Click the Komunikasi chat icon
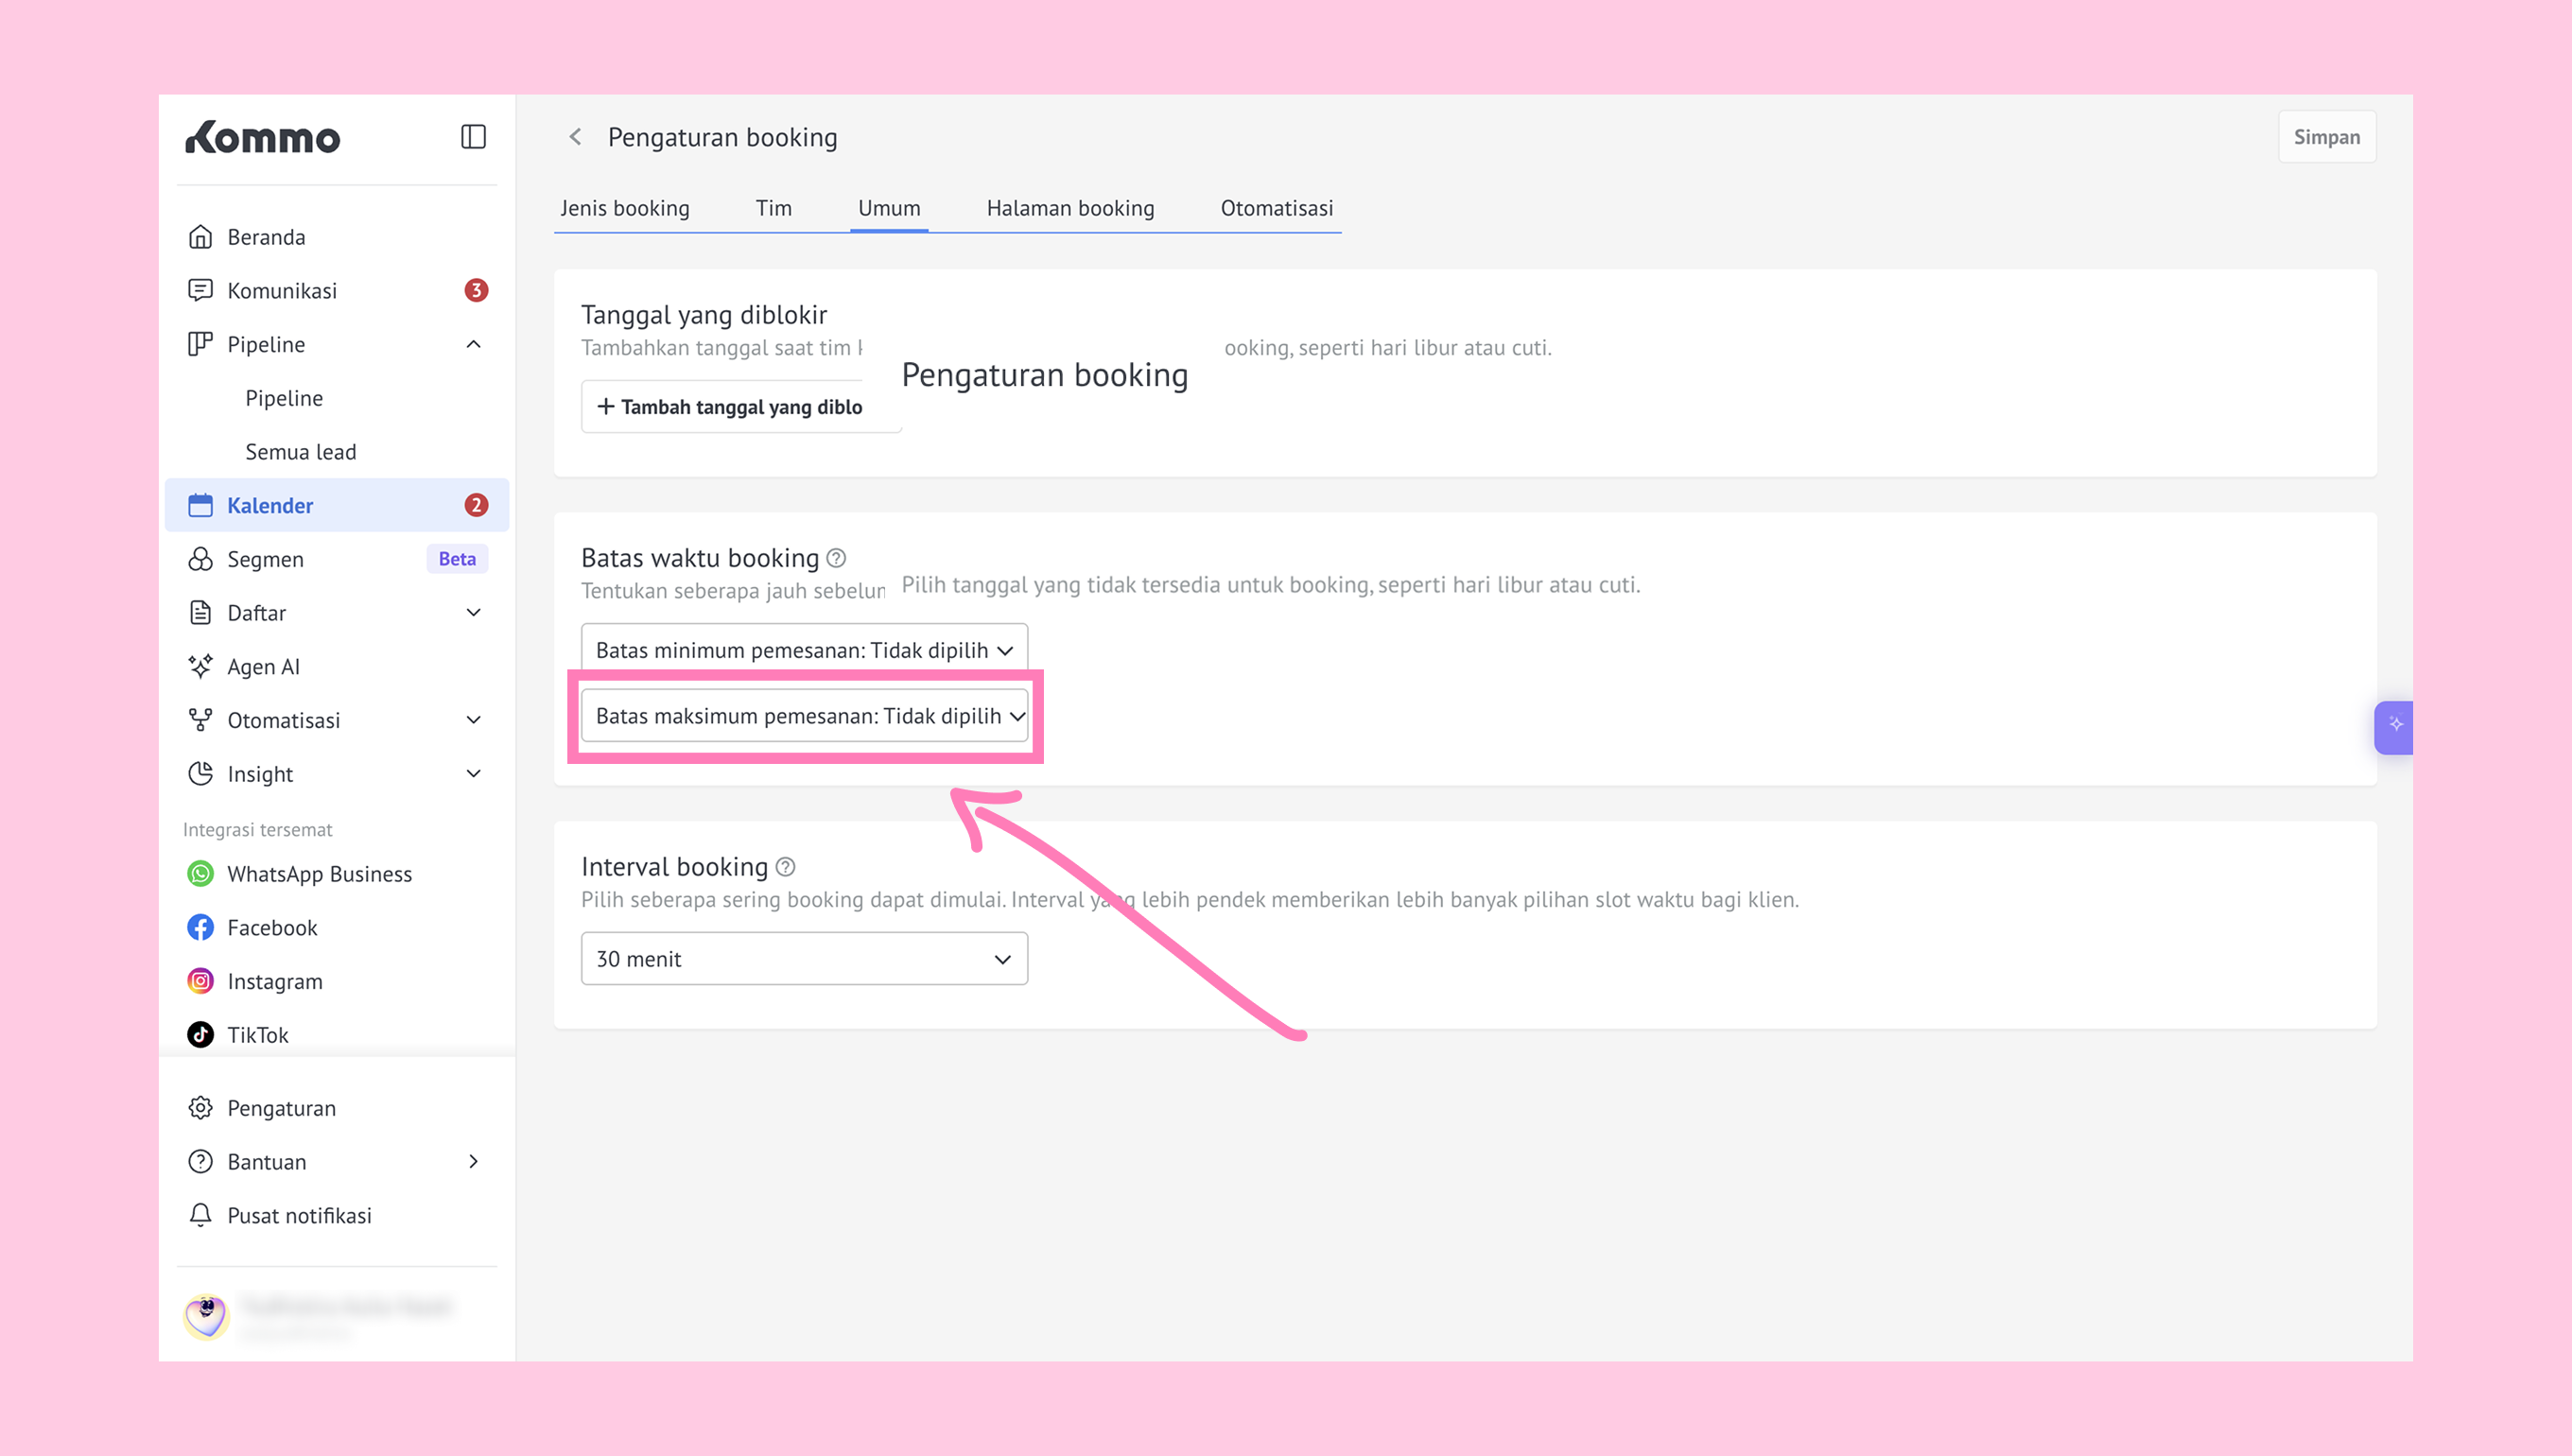The height and width of the screenshot is (1456, 2572). pos(200,291)
